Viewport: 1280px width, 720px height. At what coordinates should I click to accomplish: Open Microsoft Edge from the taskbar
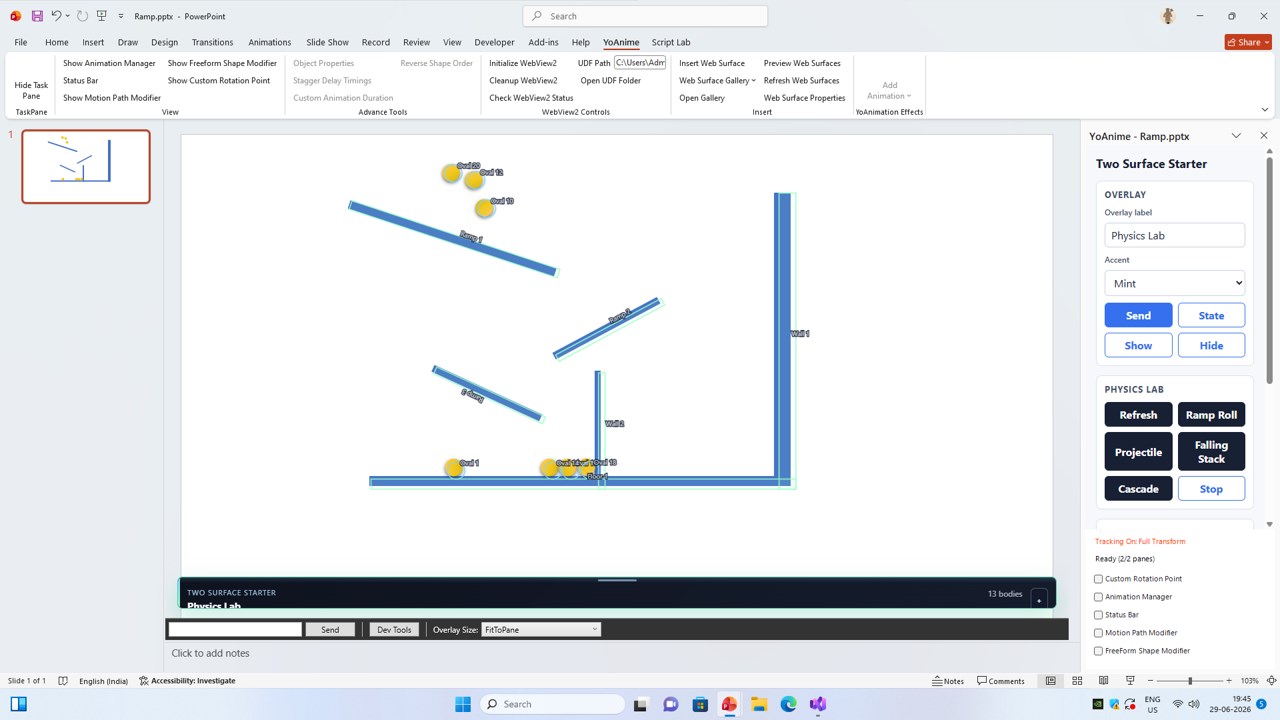point(788,704)
